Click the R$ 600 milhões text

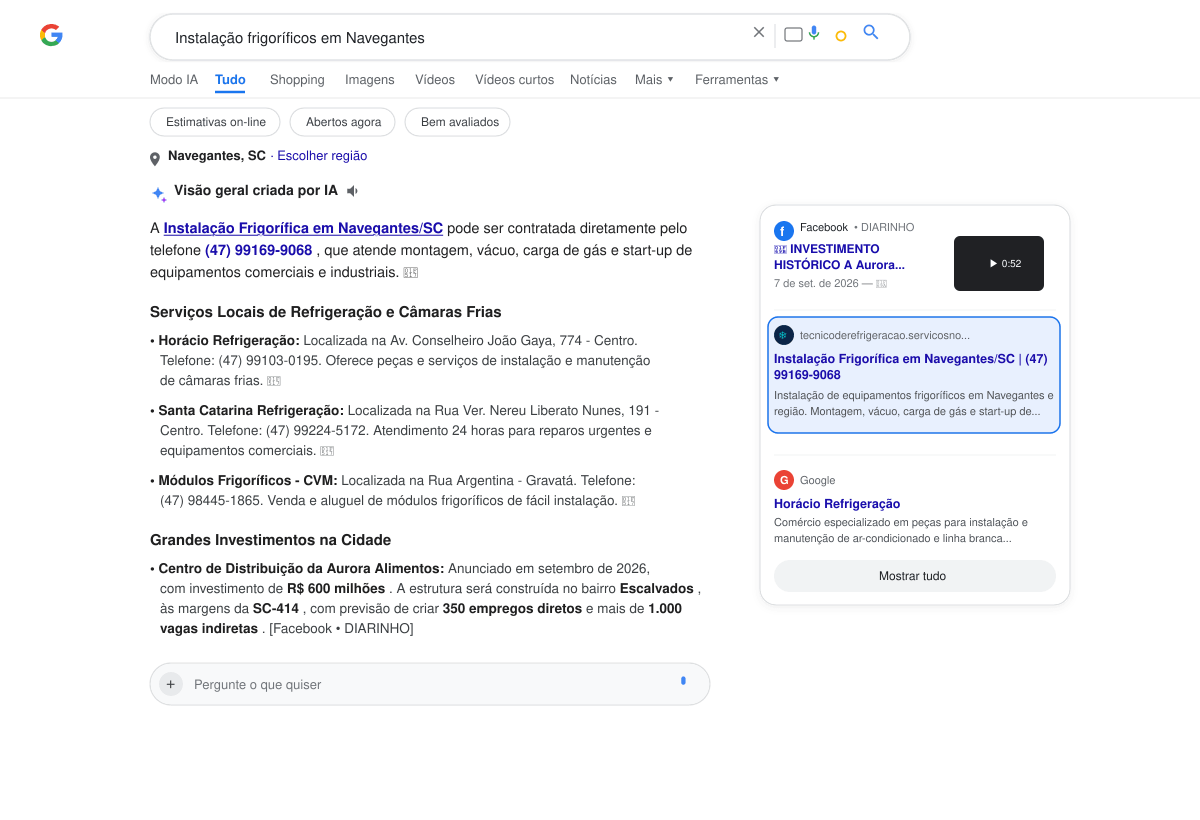[336, 589]
